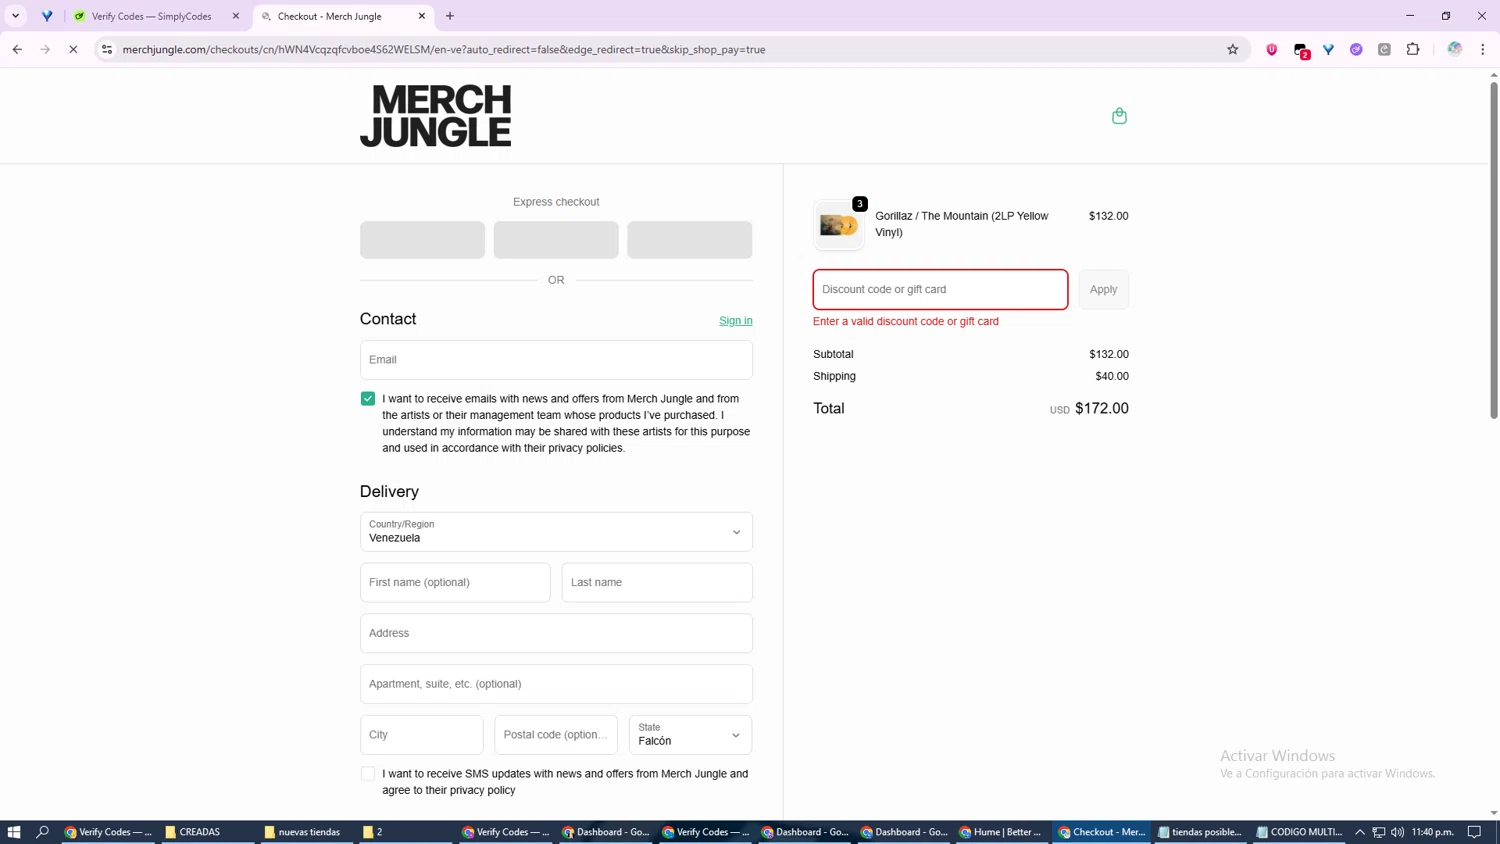Open Hume | Better taskbar window
1500x844 pixels.
[1000, 832]
